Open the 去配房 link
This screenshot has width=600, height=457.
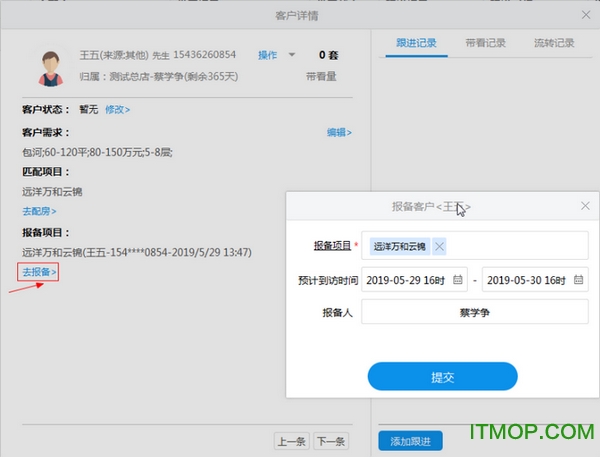[39, 211]
